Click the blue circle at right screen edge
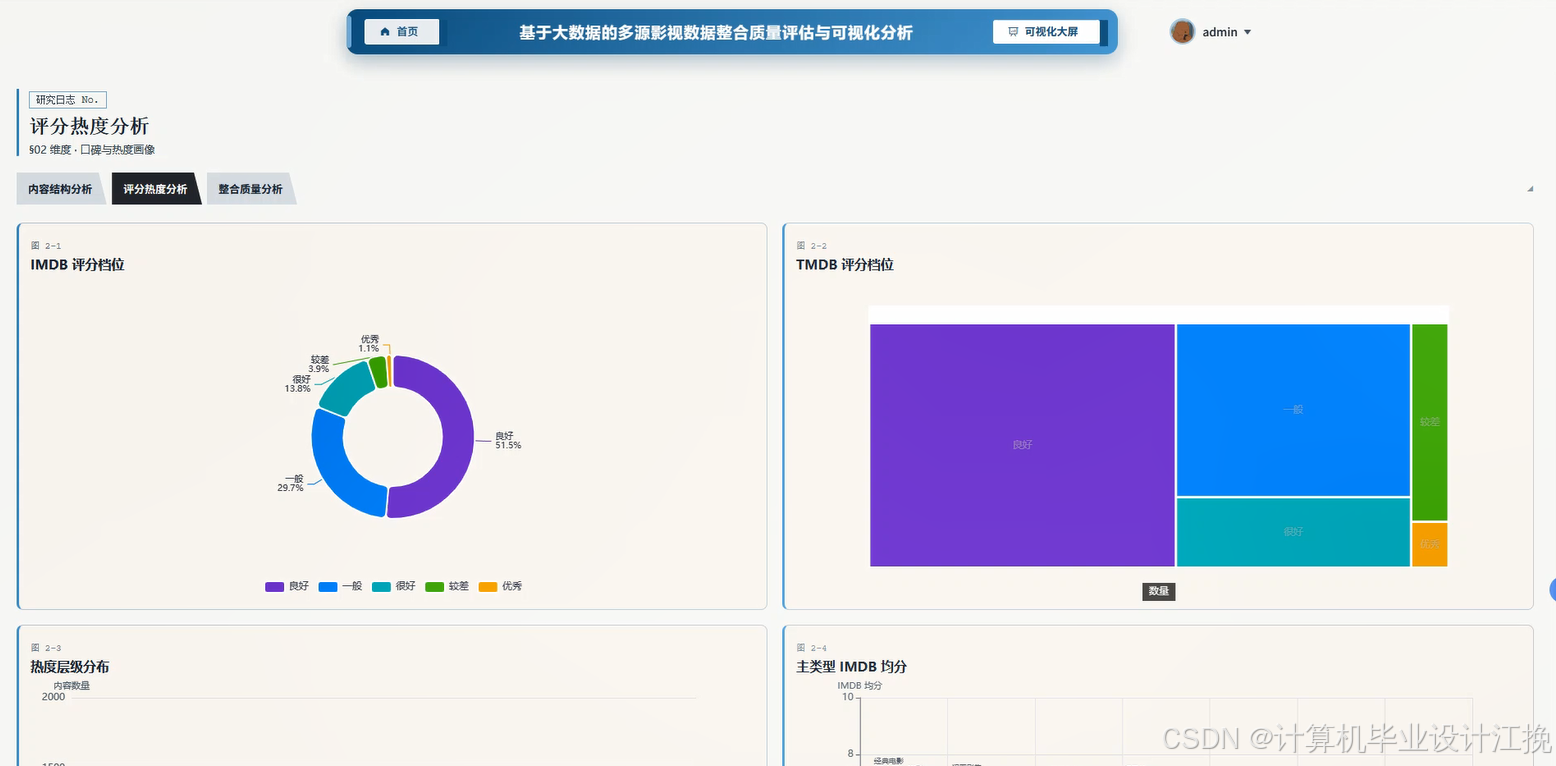This screenshot has width=1556, height=766. [1552, 590]
